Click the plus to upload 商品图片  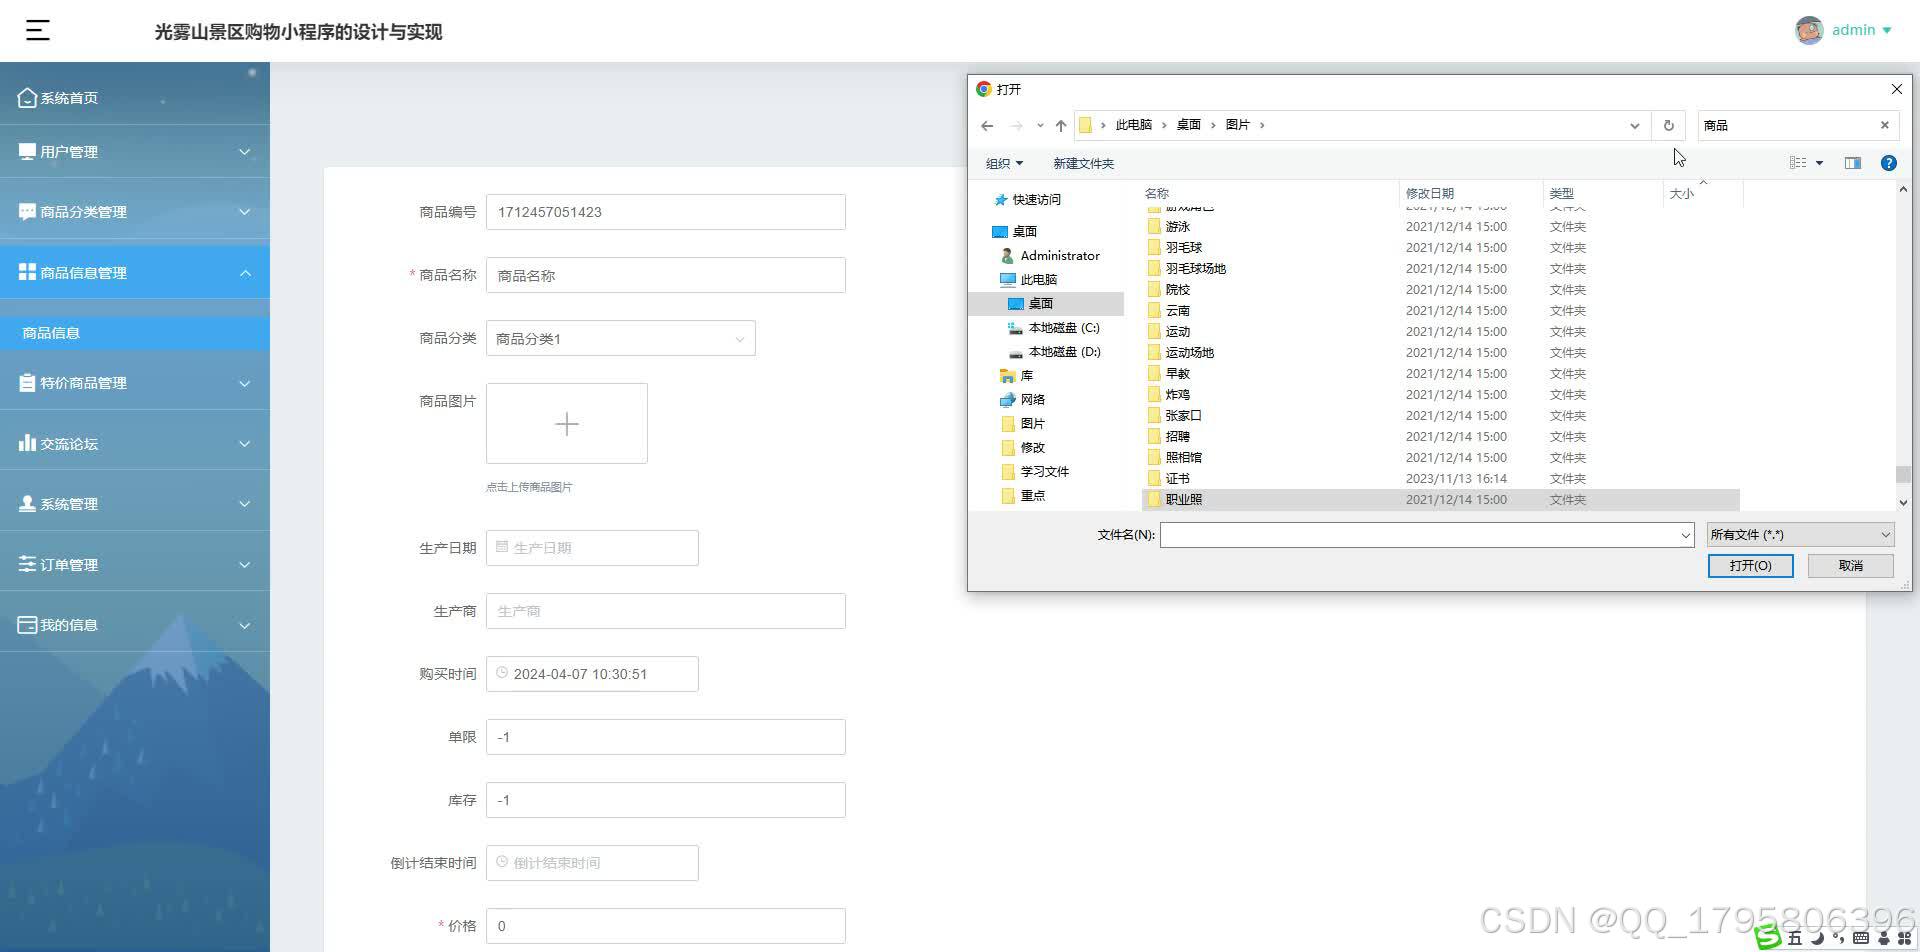(x=567, y=424)
